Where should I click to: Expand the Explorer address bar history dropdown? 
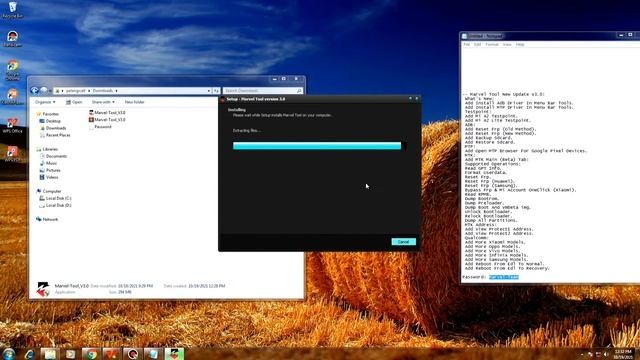209,91
